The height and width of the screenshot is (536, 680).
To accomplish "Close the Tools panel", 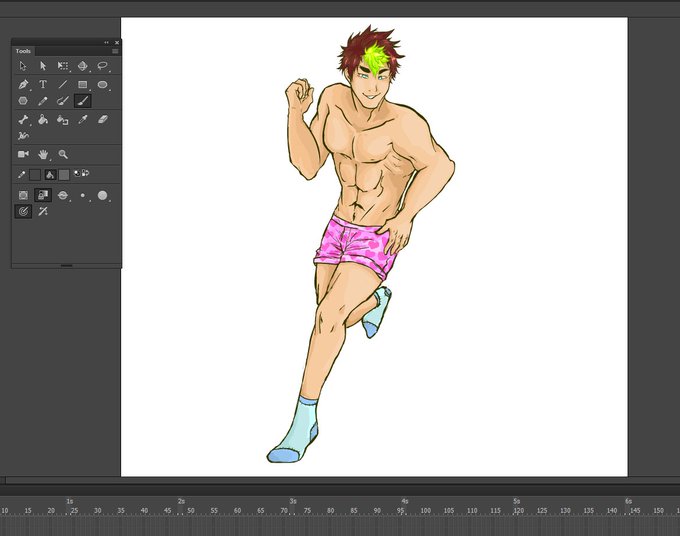I will point(117,42).
